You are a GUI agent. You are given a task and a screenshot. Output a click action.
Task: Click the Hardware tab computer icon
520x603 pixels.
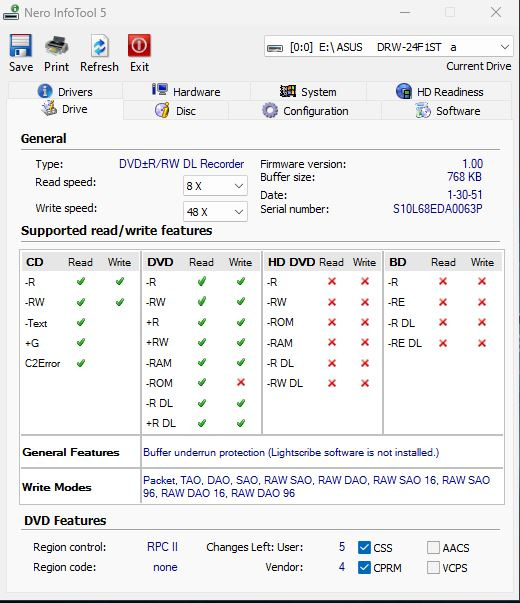pos(160,90)
